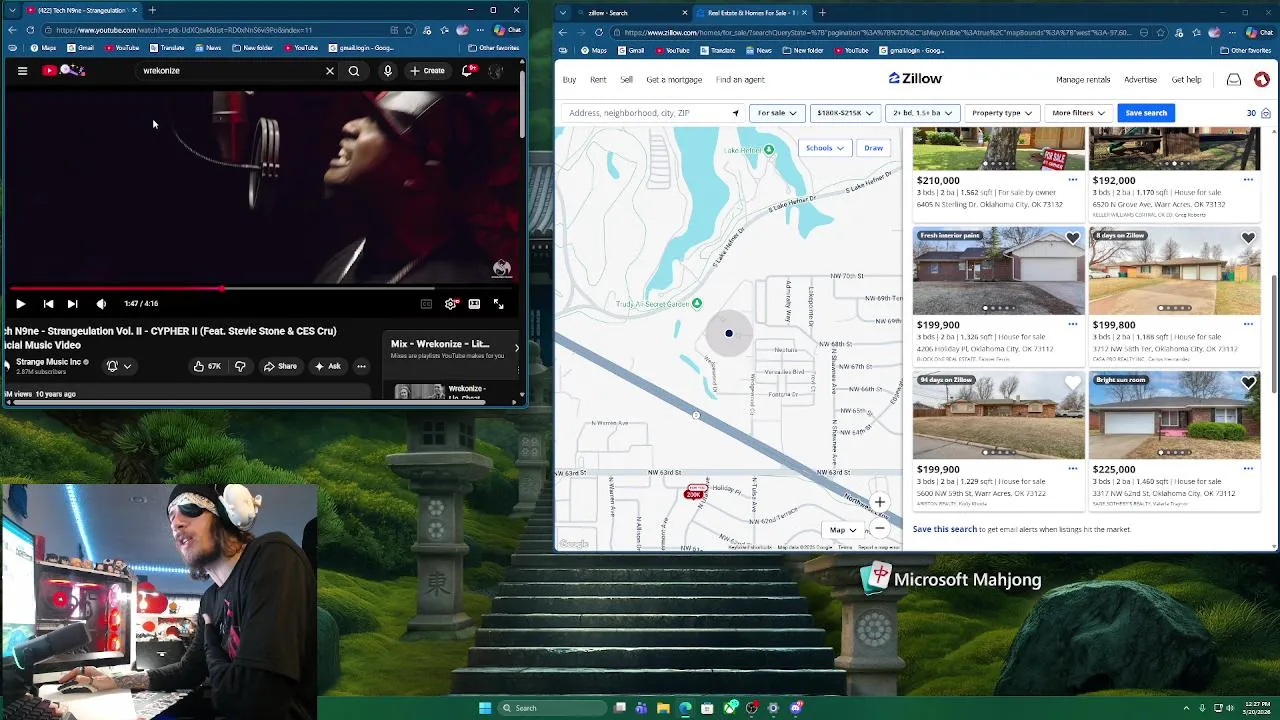The width and height of the screenshot is (1280, 720).
Task: Open Manage rentals link
Action: tap(1083, 80)
